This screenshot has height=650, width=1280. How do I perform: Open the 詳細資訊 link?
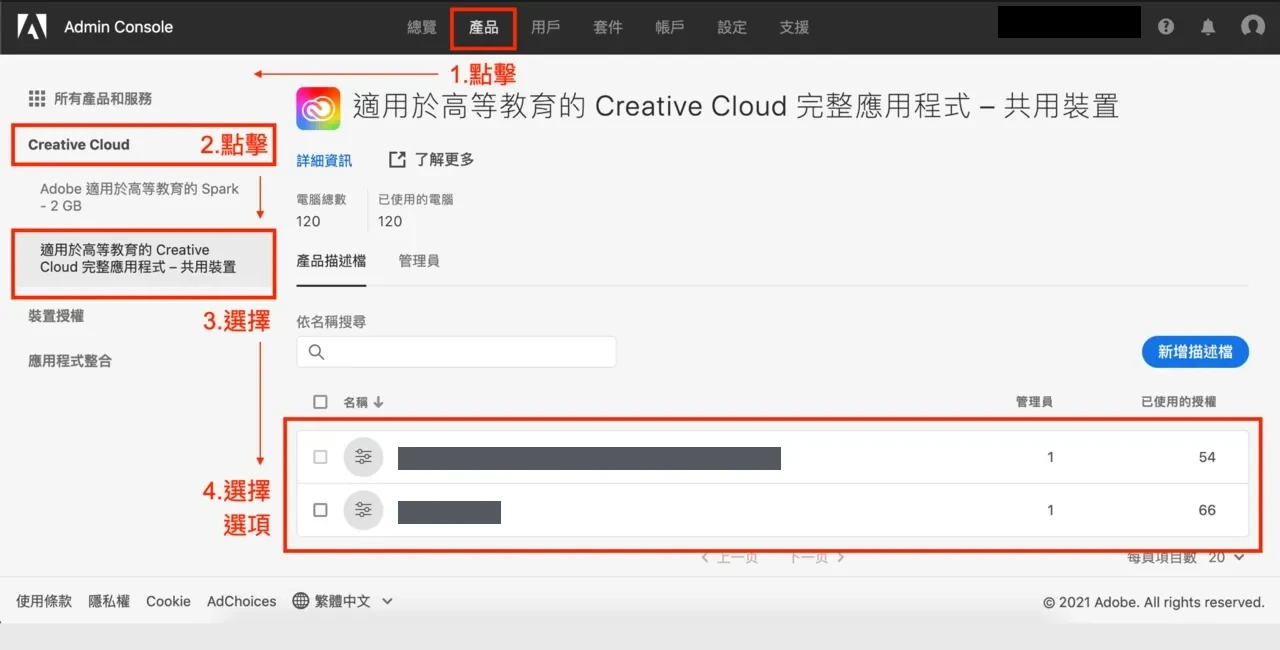324,160
